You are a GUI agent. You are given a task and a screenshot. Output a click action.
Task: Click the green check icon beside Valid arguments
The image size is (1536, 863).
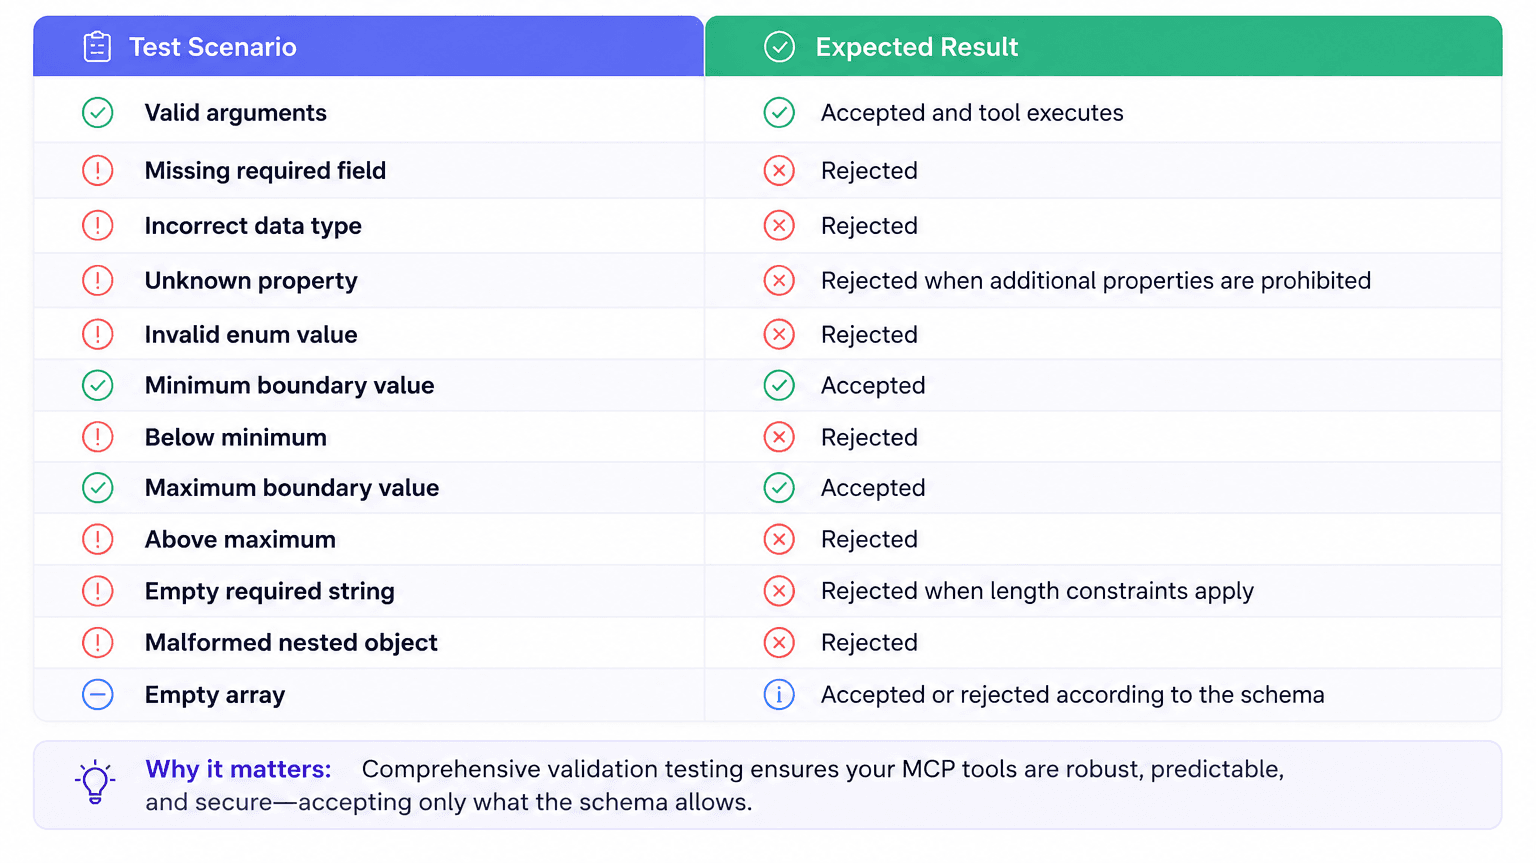[98, 113]
